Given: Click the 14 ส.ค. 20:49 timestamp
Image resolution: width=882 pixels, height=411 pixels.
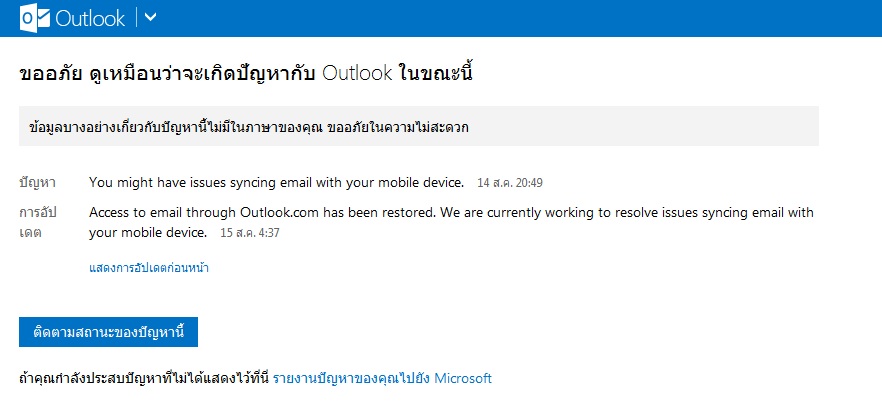Looking at the screenshot, I should 510,184.
